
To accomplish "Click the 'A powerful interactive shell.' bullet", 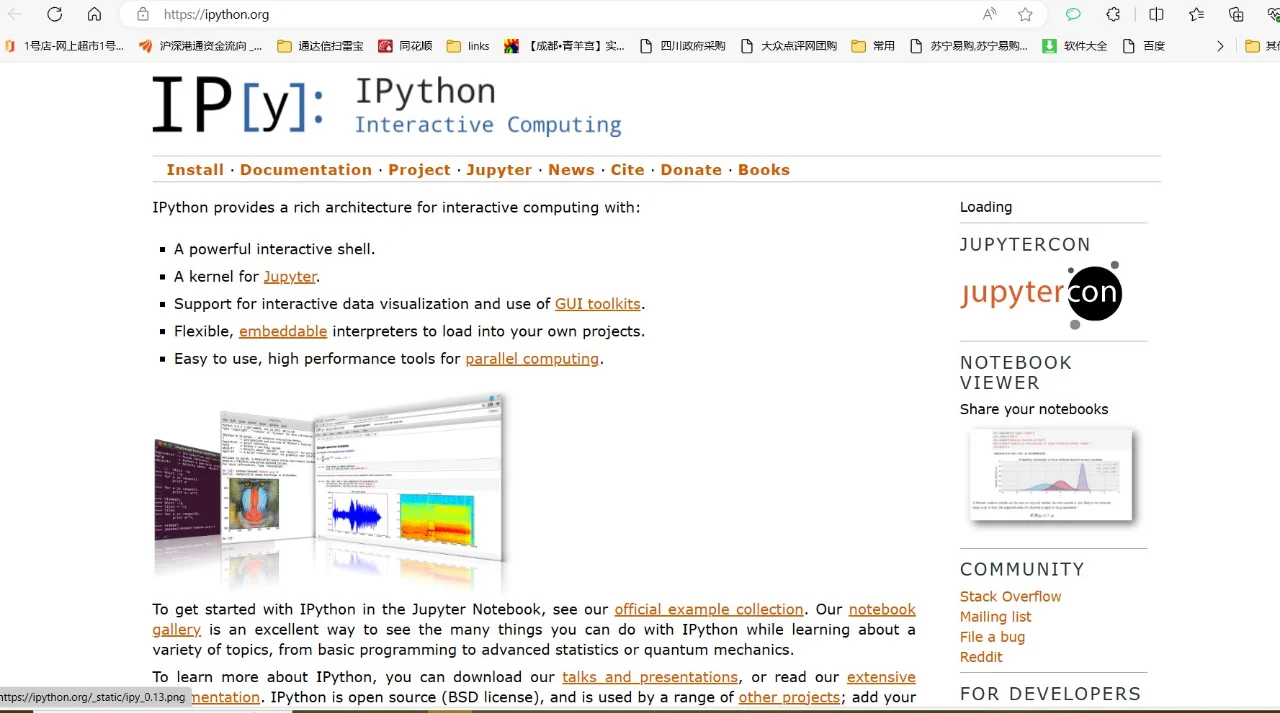I will [275, 250].
